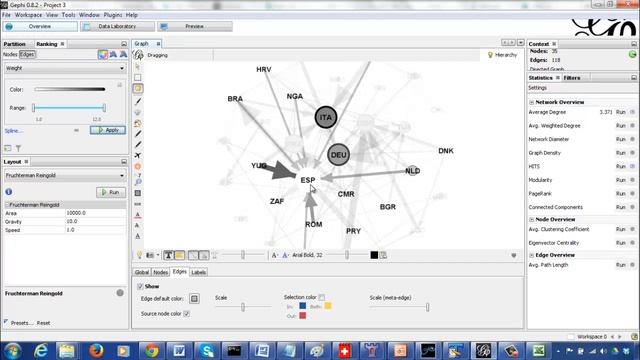Click the DEU node in the graph
The width and height of the screenshot is (640, 360).
pyautogui.click(x=338, y=155)
